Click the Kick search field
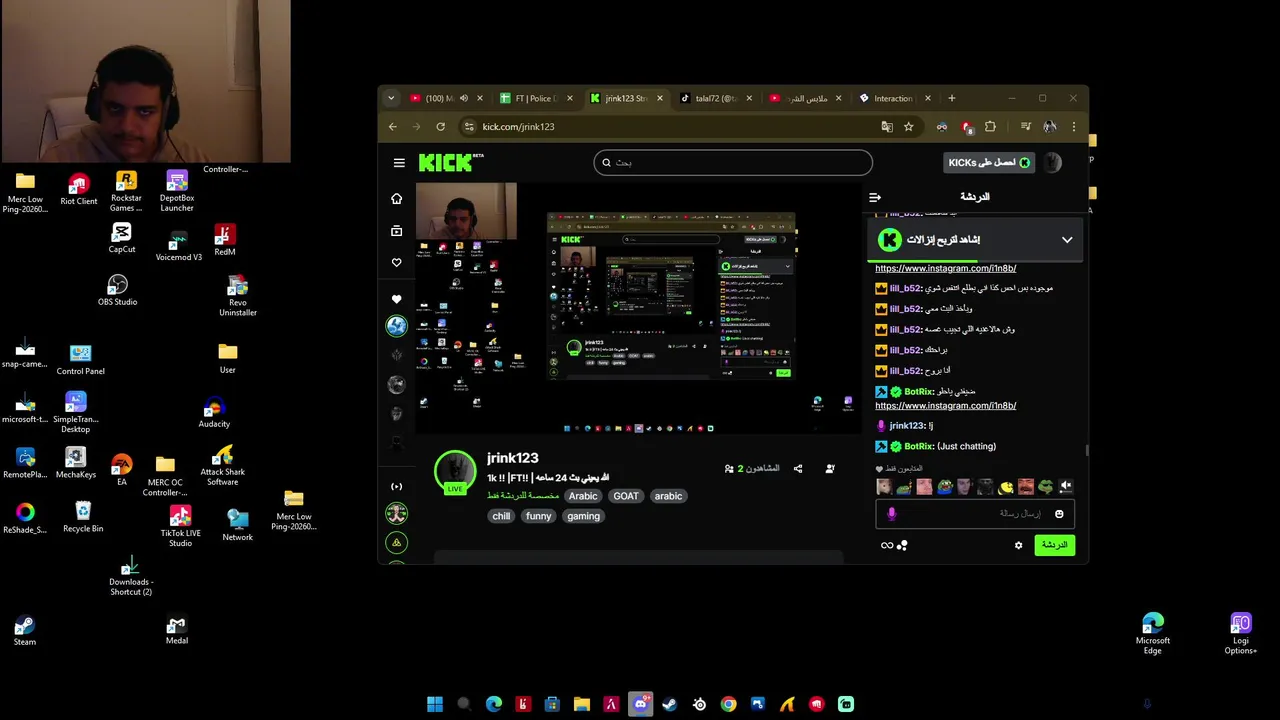1280x720 pixels. coord(733,162)
